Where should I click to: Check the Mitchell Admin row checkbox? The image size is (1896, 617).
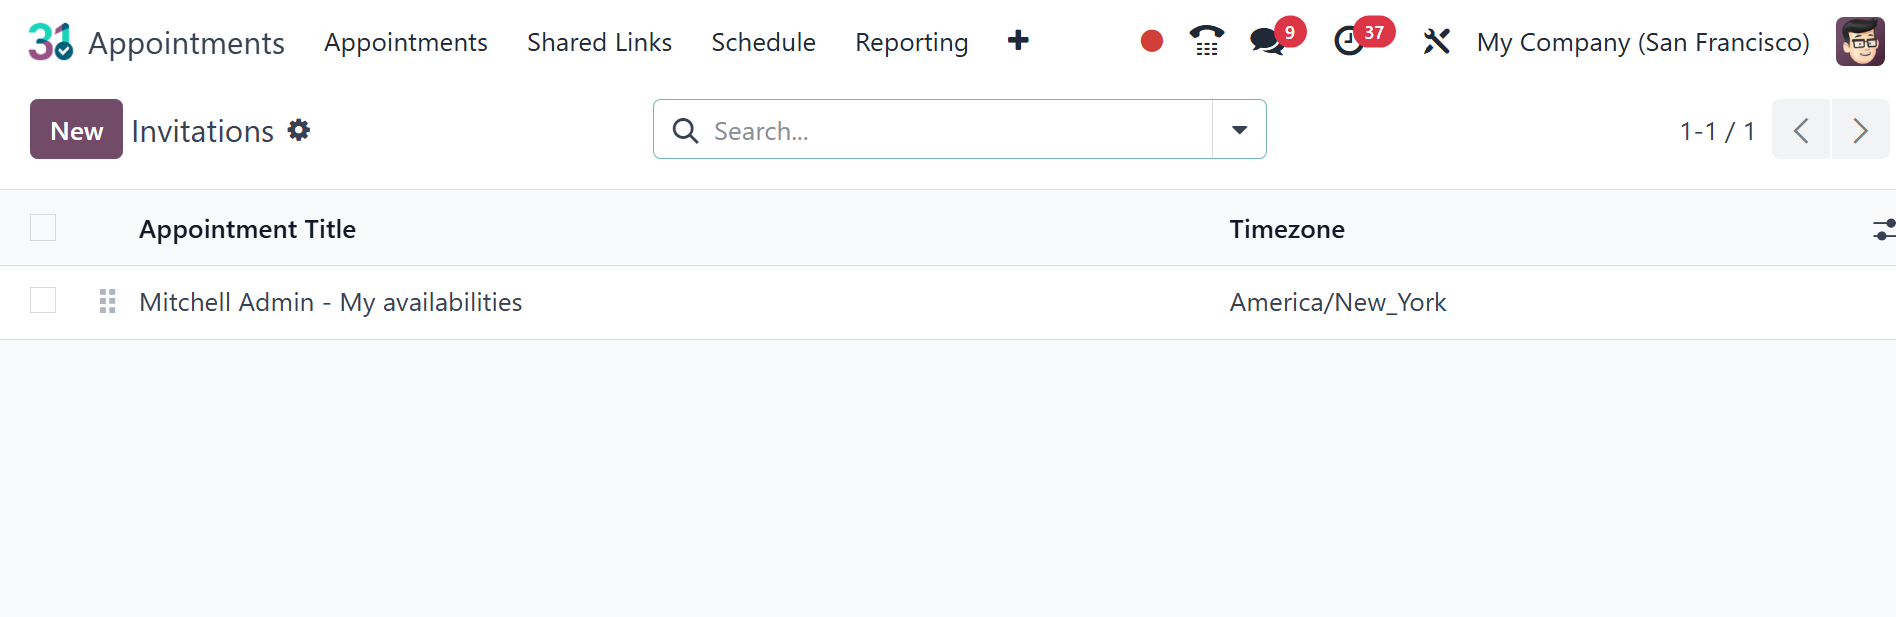43,300
